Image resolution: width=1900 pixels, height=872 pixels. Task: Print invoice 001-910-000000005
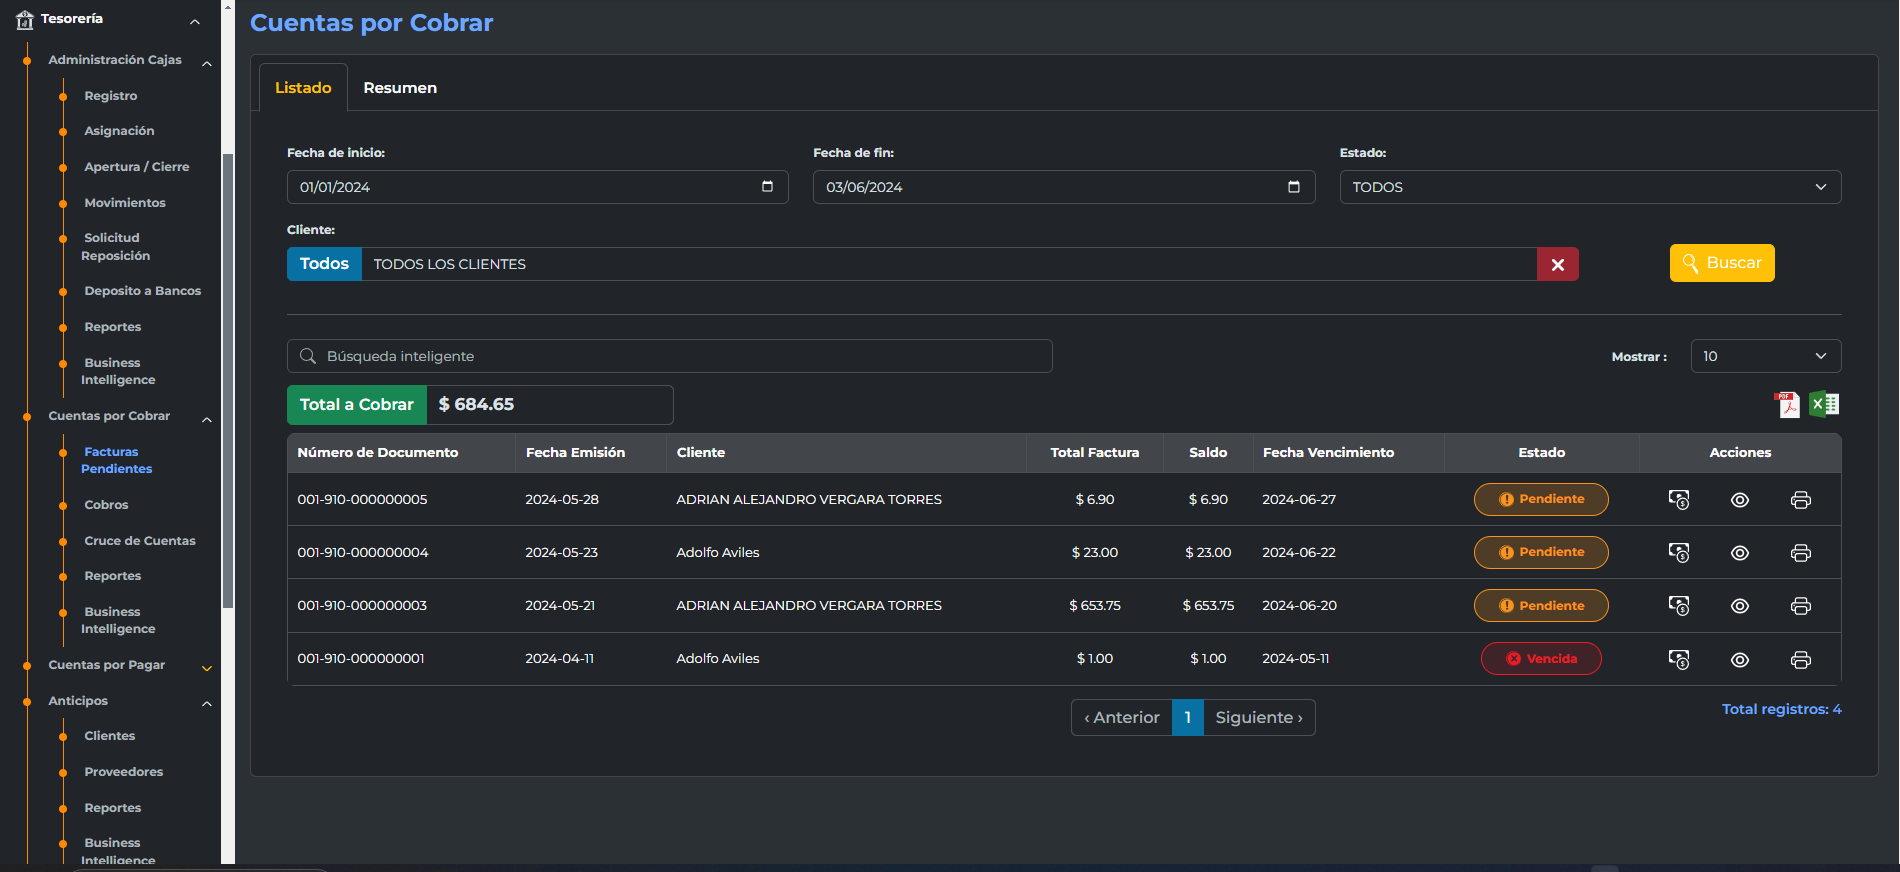point(1800,500)
